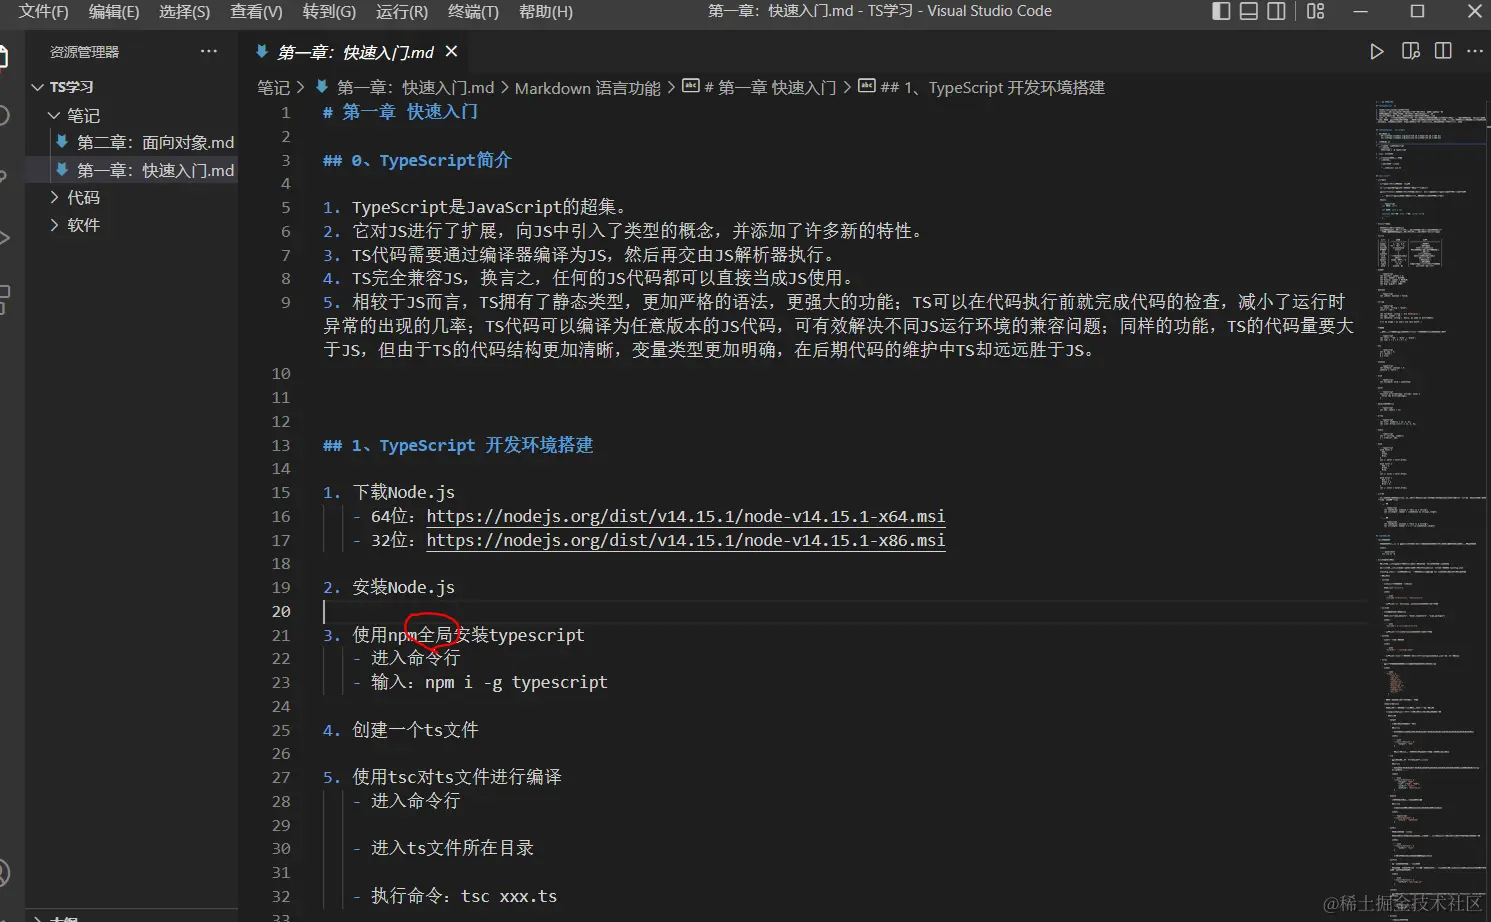Open 第二章:面向对象.md file
The height and width of the screenshot is (922, 1491).
click(155, 142)
